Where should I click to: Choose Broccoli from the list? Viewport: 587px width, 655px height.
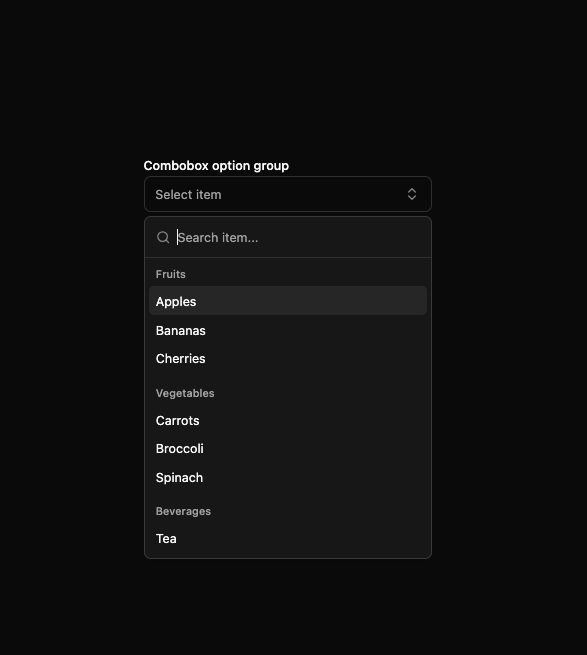point(287,449)
